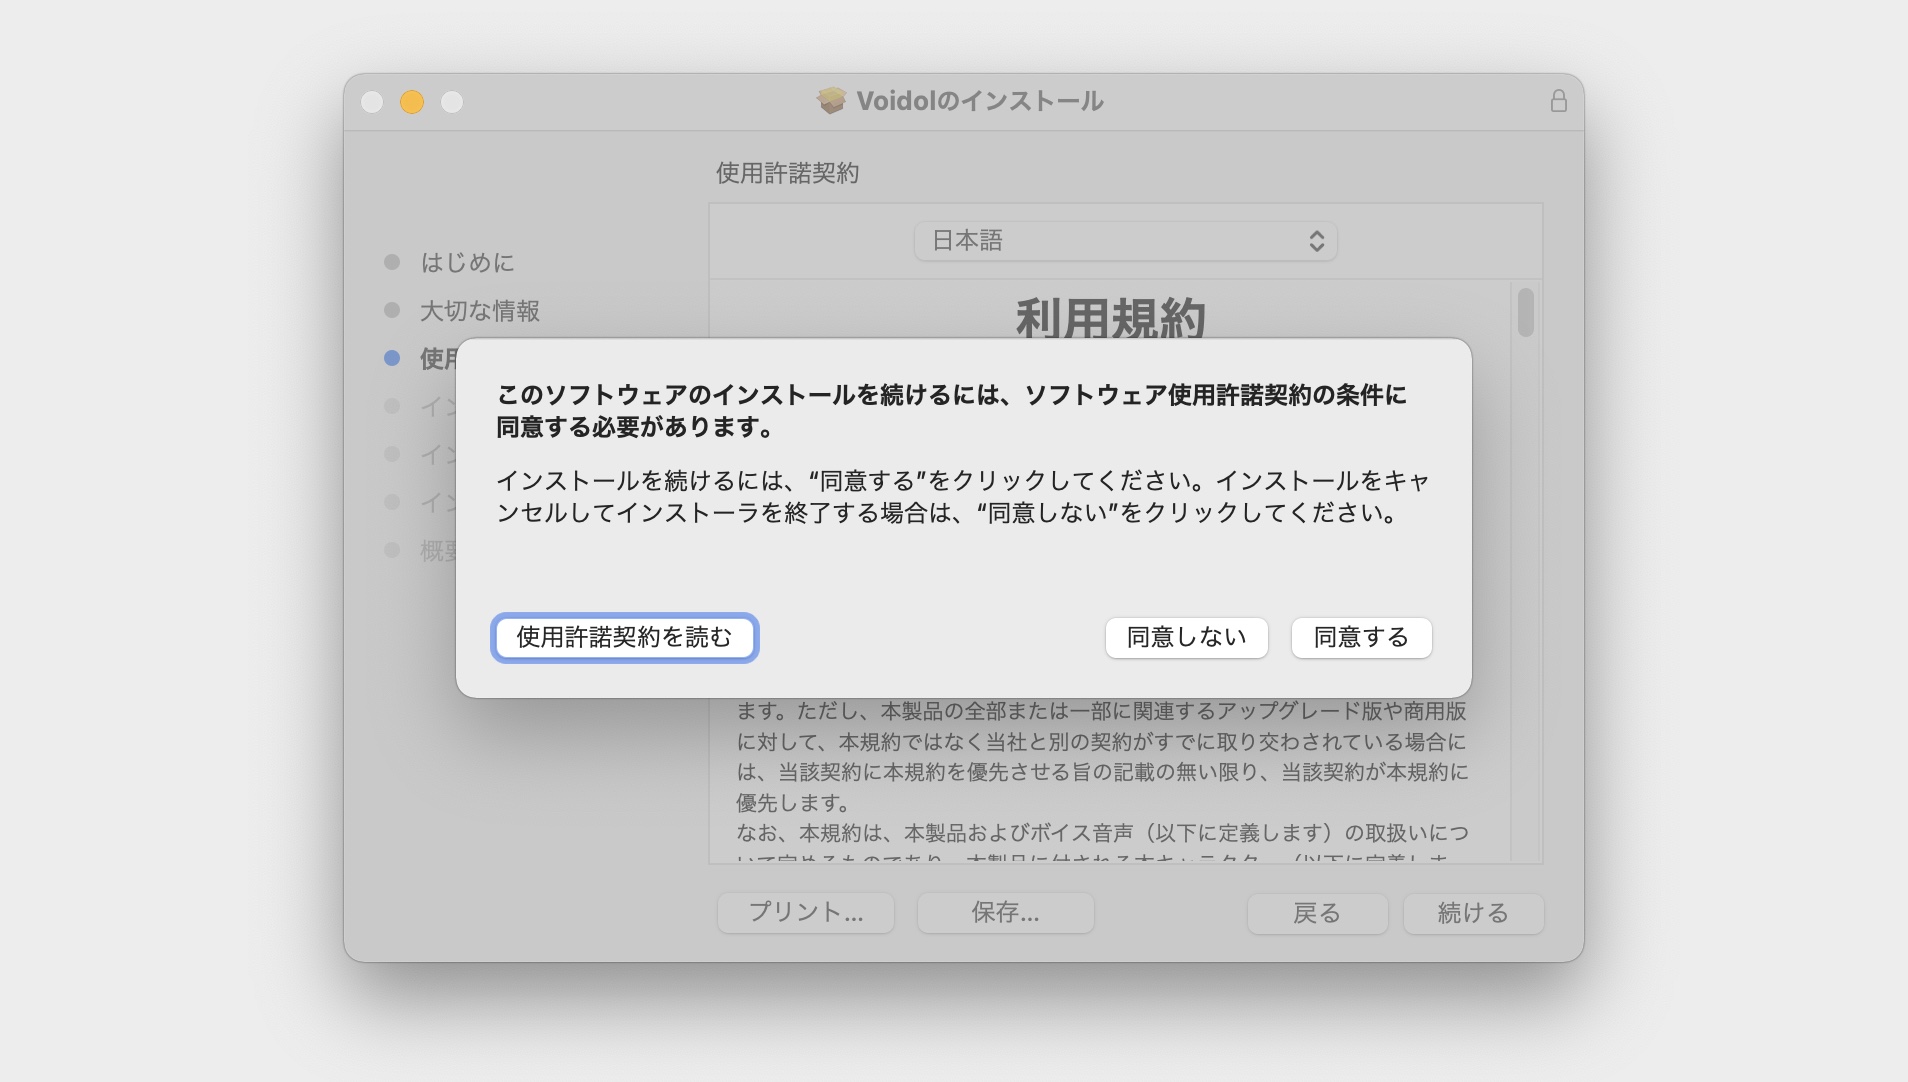
Task: Click 保存… to save the license text
Action: tap(1005, 913)
